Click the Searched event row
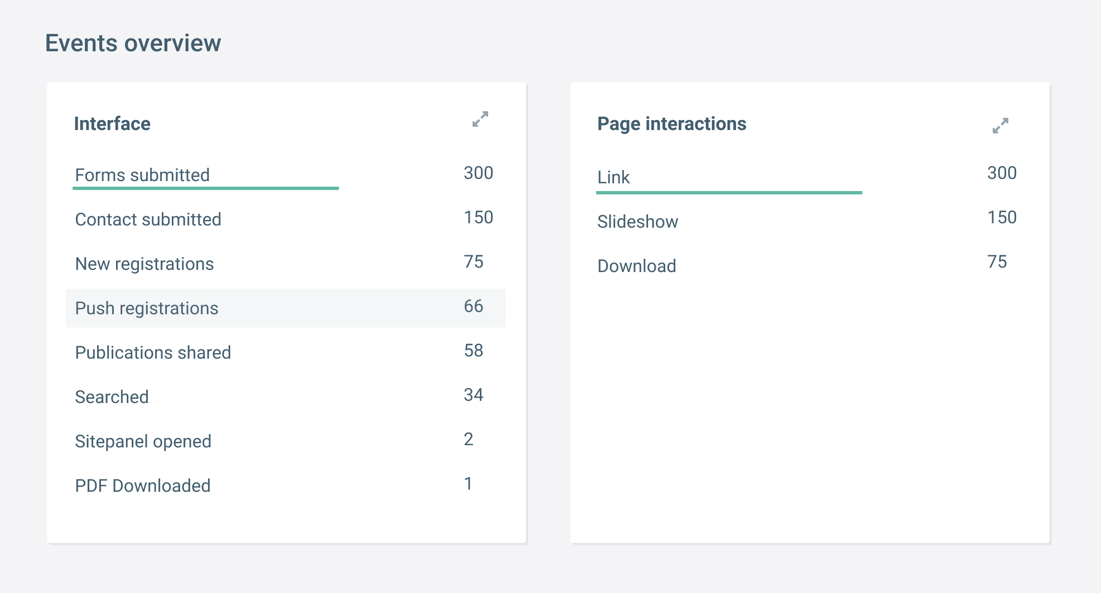 112,397
